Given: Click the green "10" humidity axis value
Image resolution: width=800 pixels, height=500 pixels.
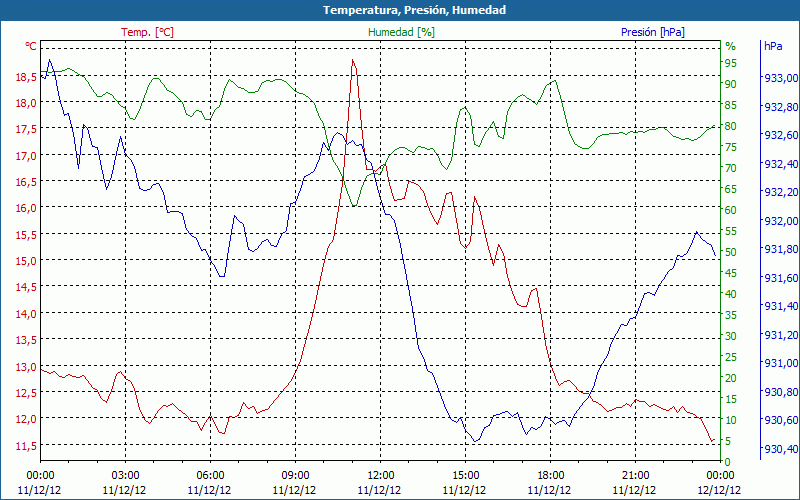Looking at the screenshot, I should pos(731,420).
